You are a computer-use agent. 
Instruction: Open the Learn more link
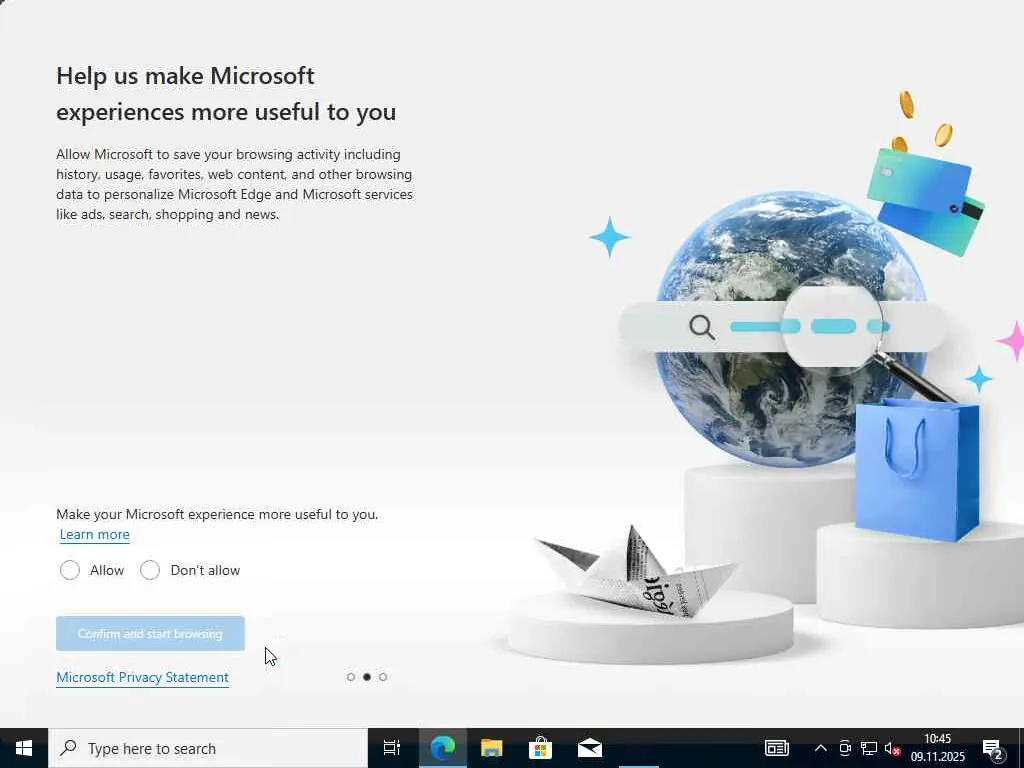pyautogui.click(x=95, y=534)
